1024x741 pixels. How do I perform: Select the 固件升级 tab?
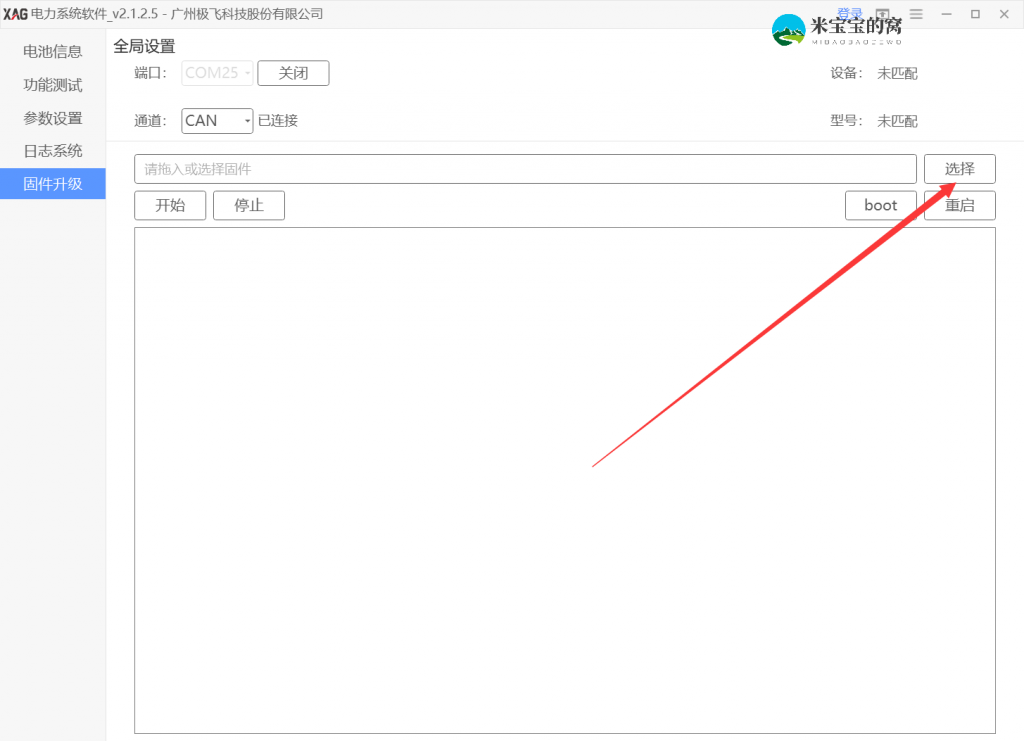point(53,184)
